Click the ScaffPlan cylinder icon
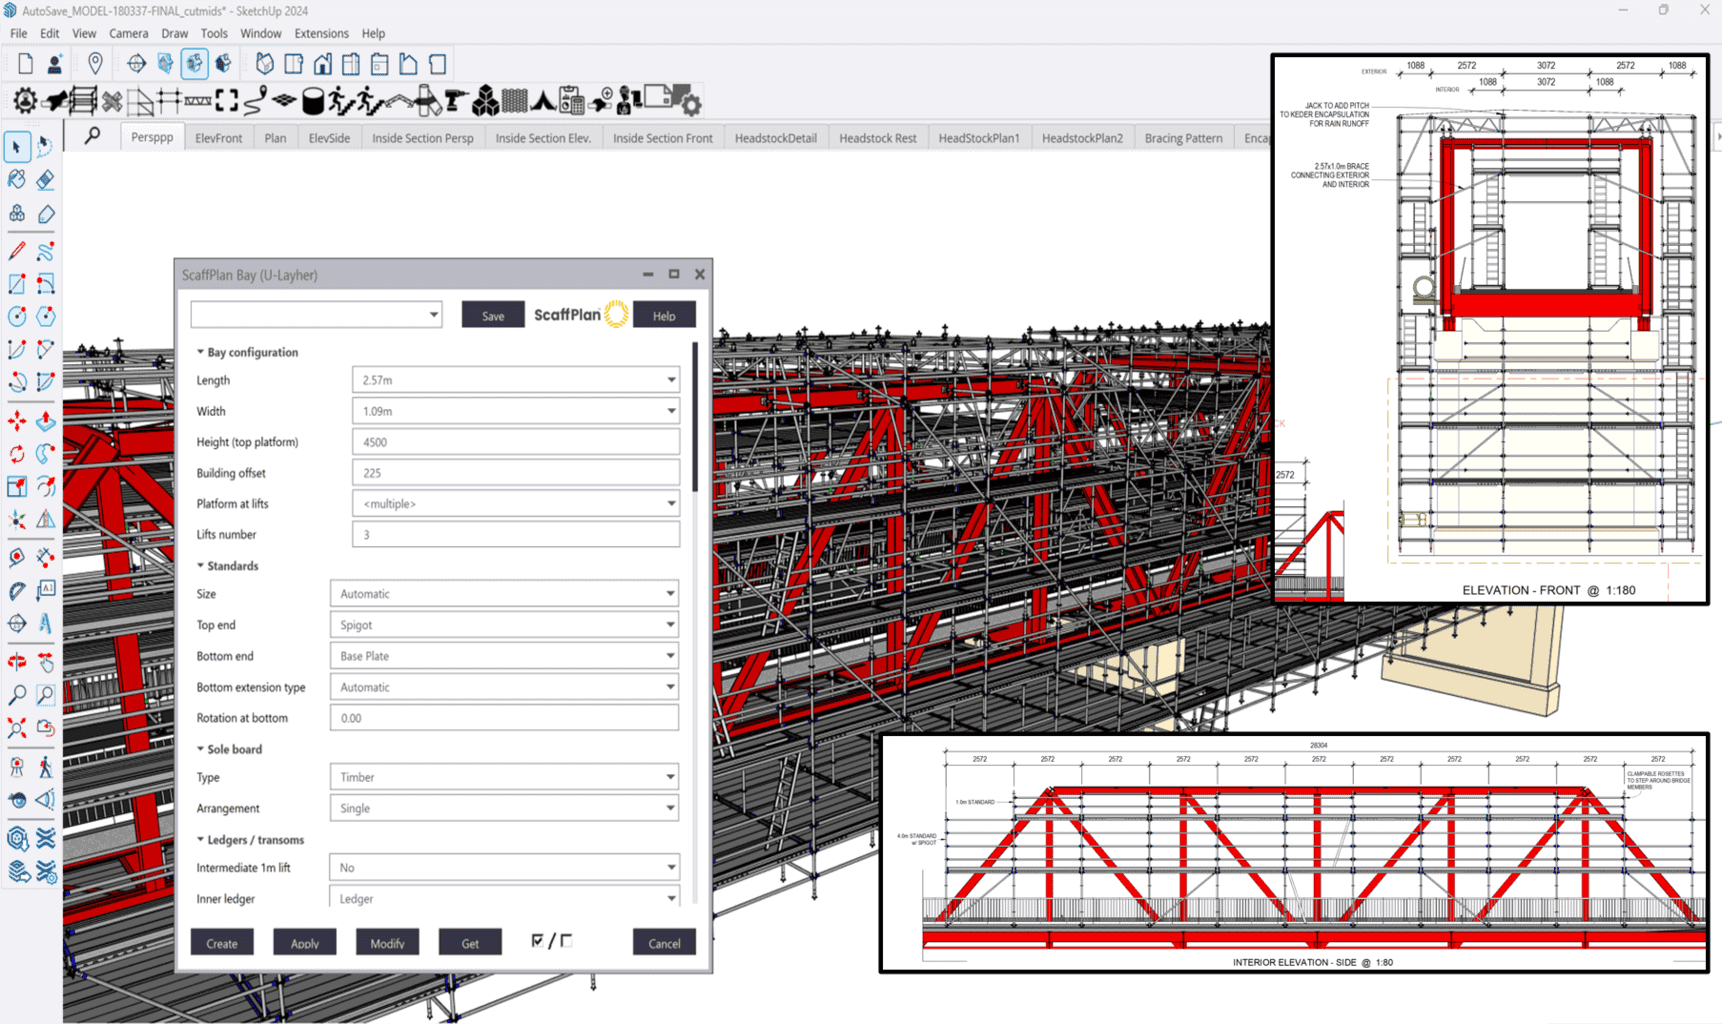 313,100
